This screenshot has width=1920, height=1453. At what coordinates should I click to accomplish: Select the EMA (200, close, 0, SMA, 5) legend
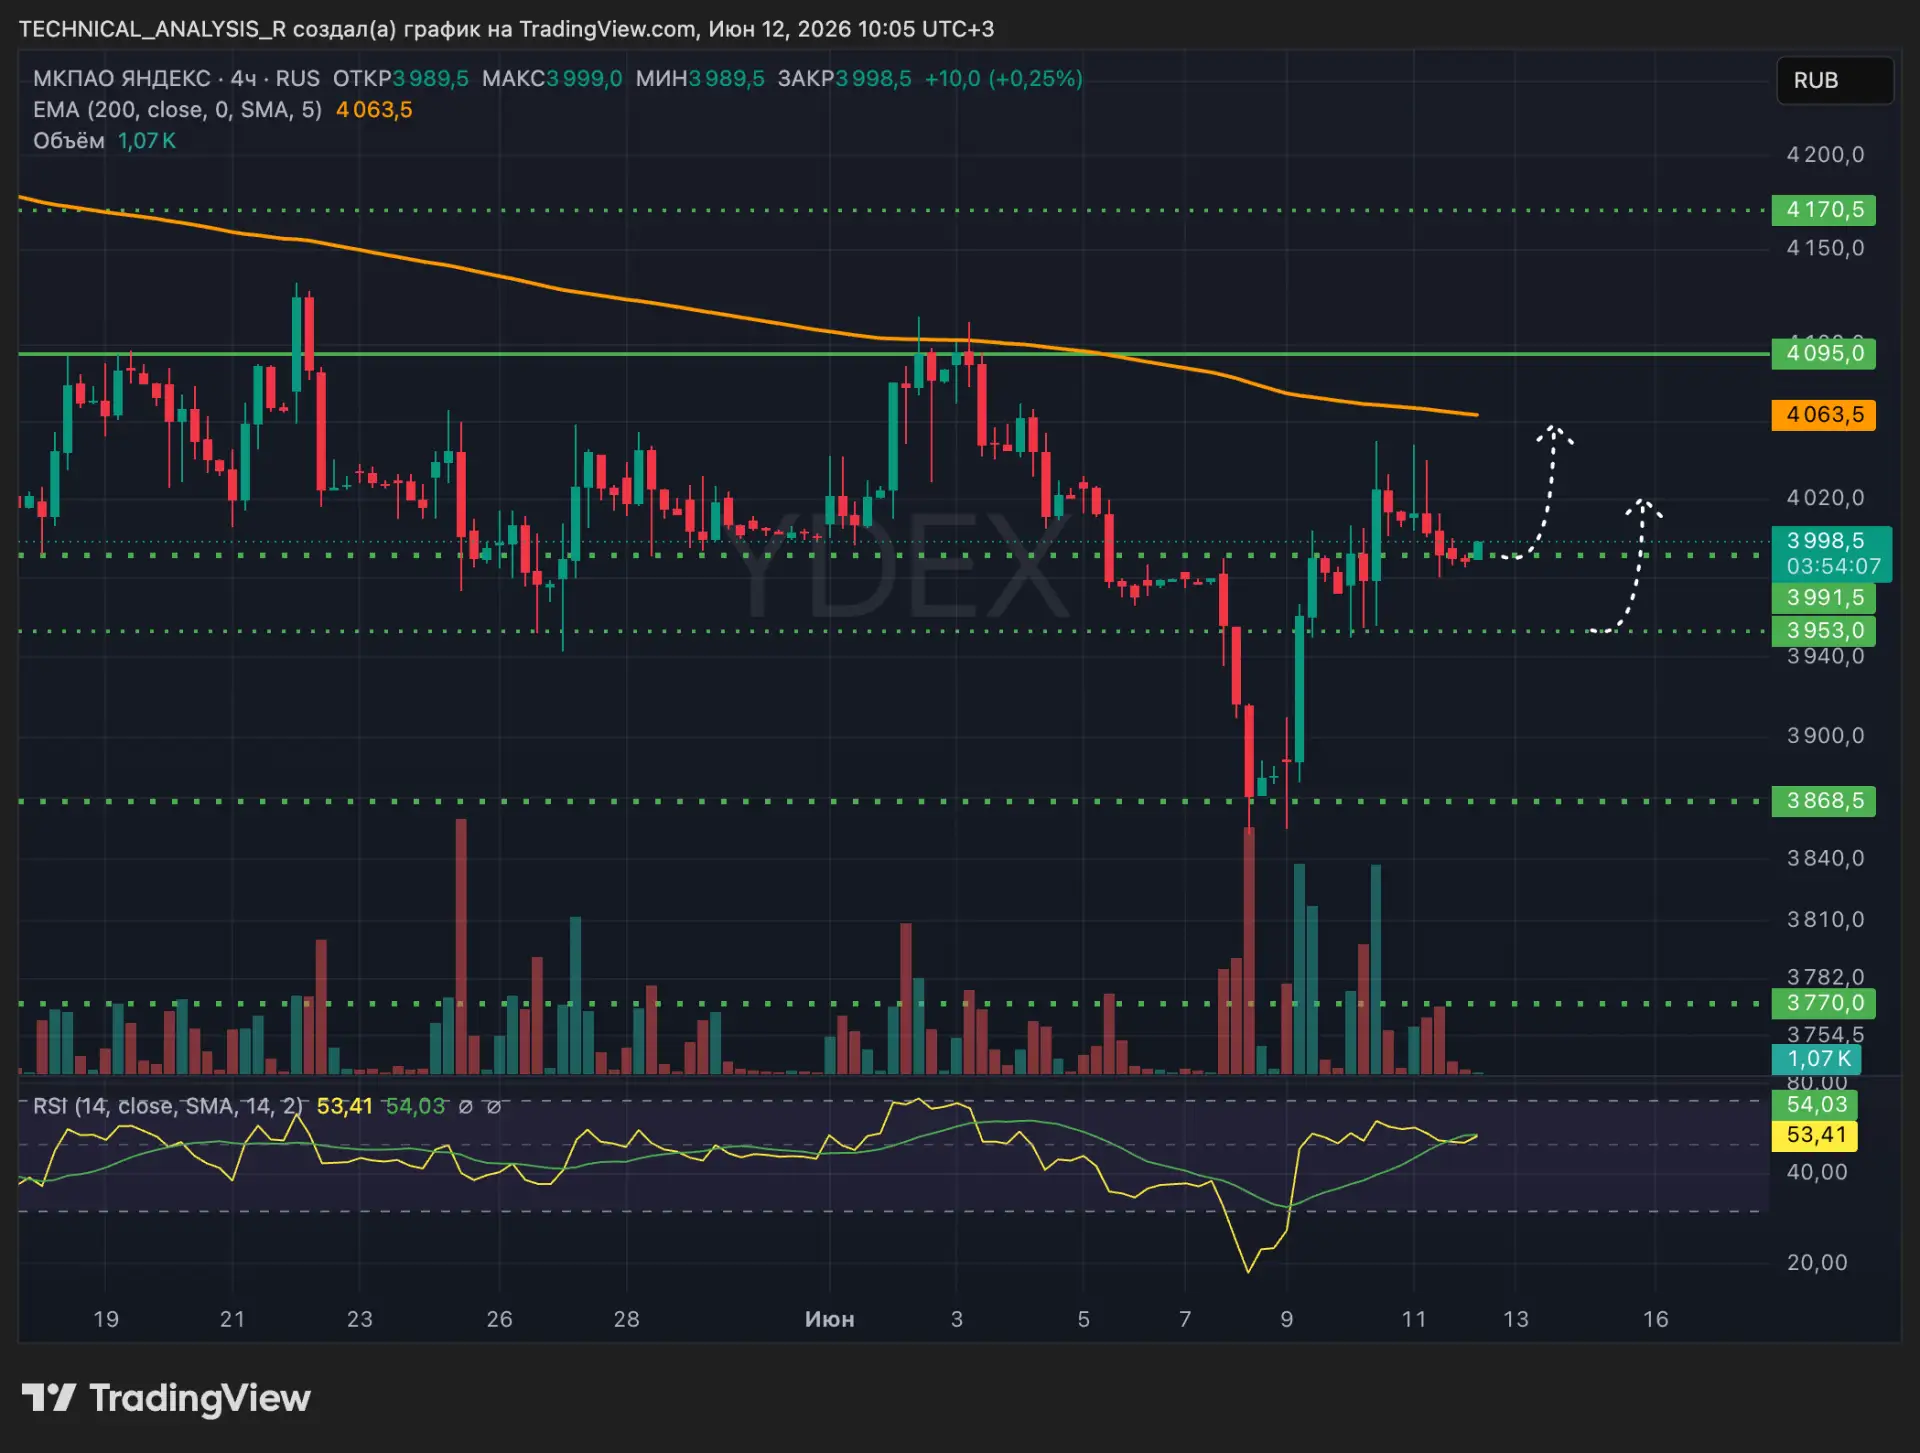coord(177,110)
